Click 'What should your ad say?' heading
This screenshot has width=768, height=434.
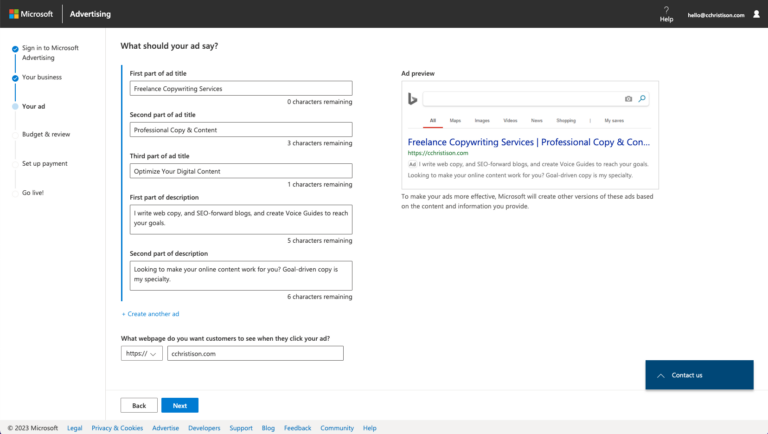(x=169, y=46)
